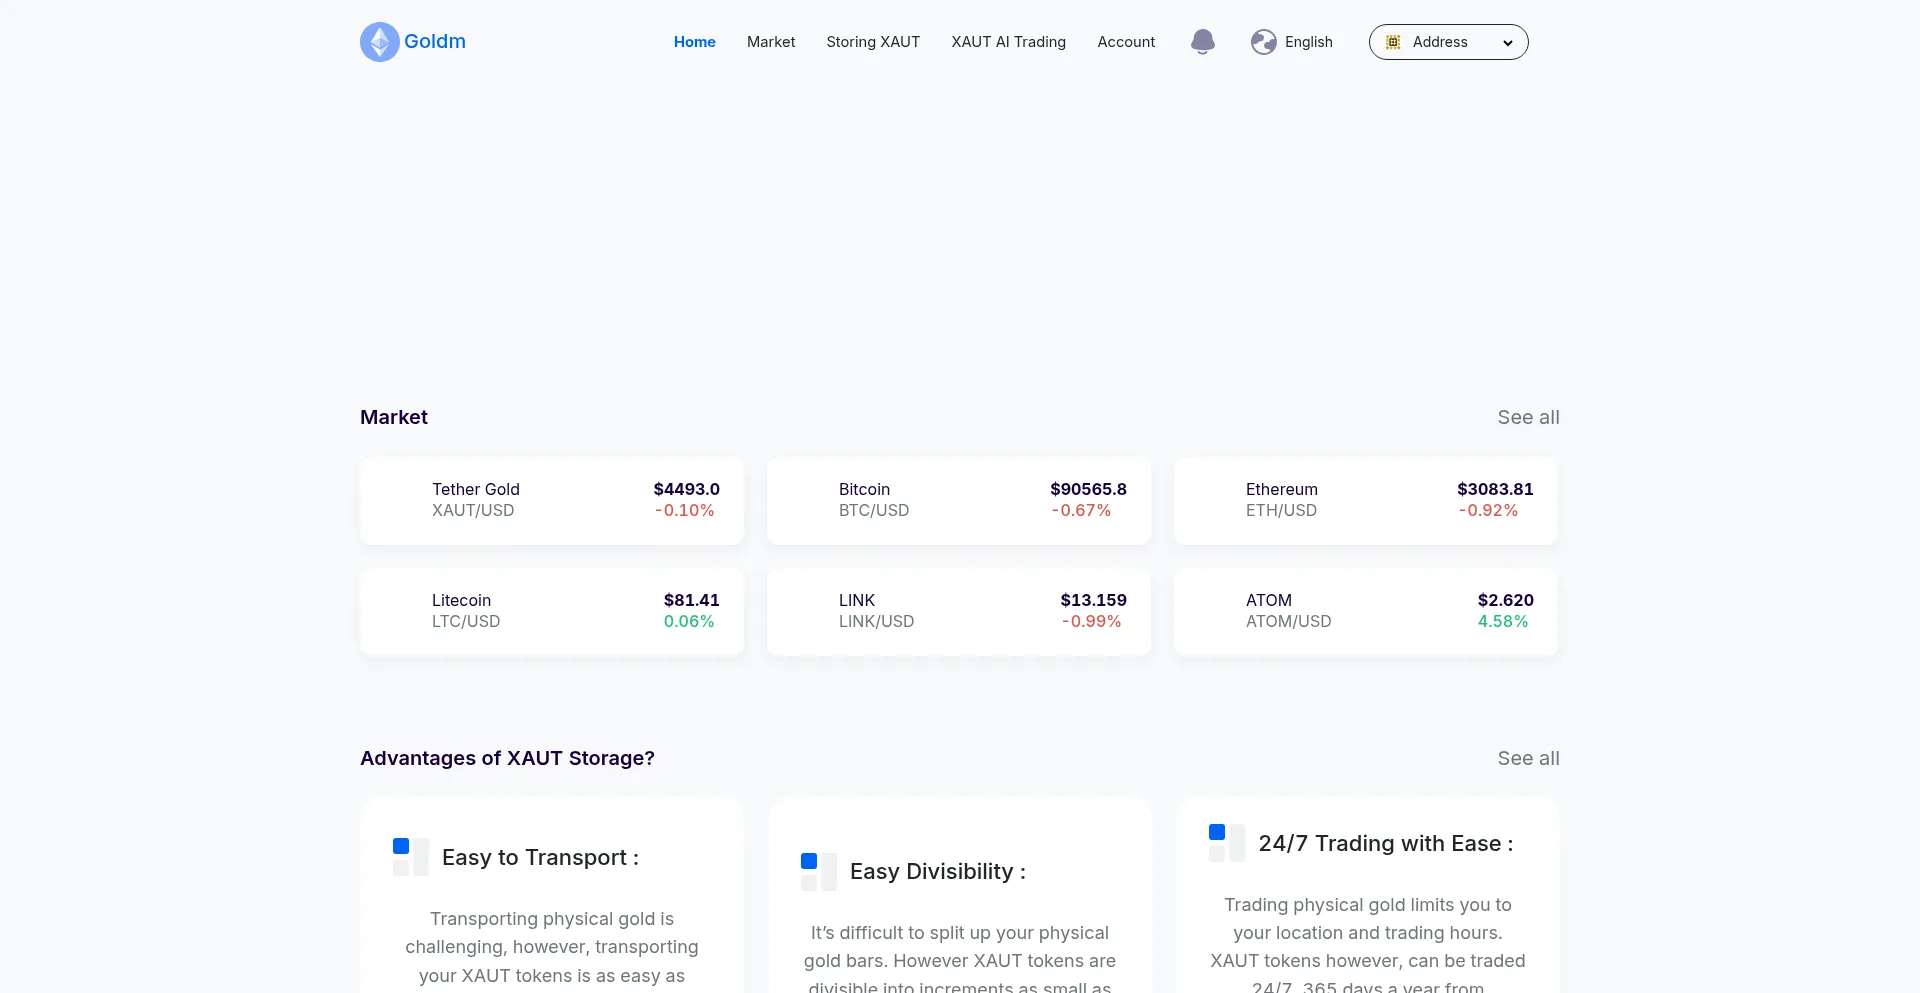Click the blue square icon beside Easy Divisibility

pos(810,861)
